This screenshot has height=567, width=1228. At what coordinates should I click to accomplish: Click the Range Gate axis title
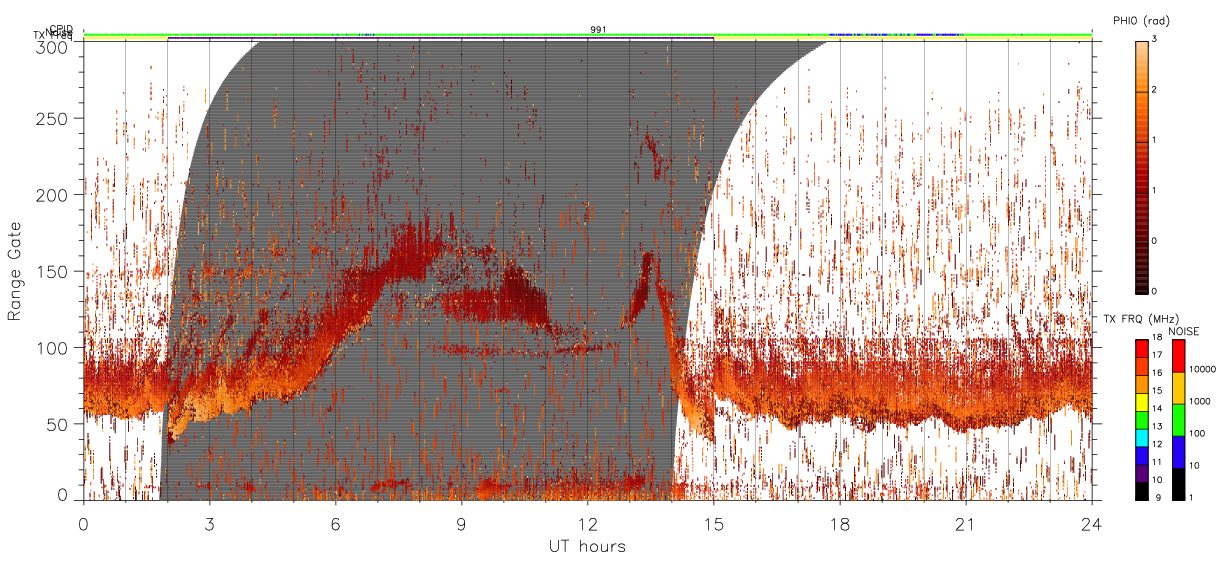click(15, 272)
